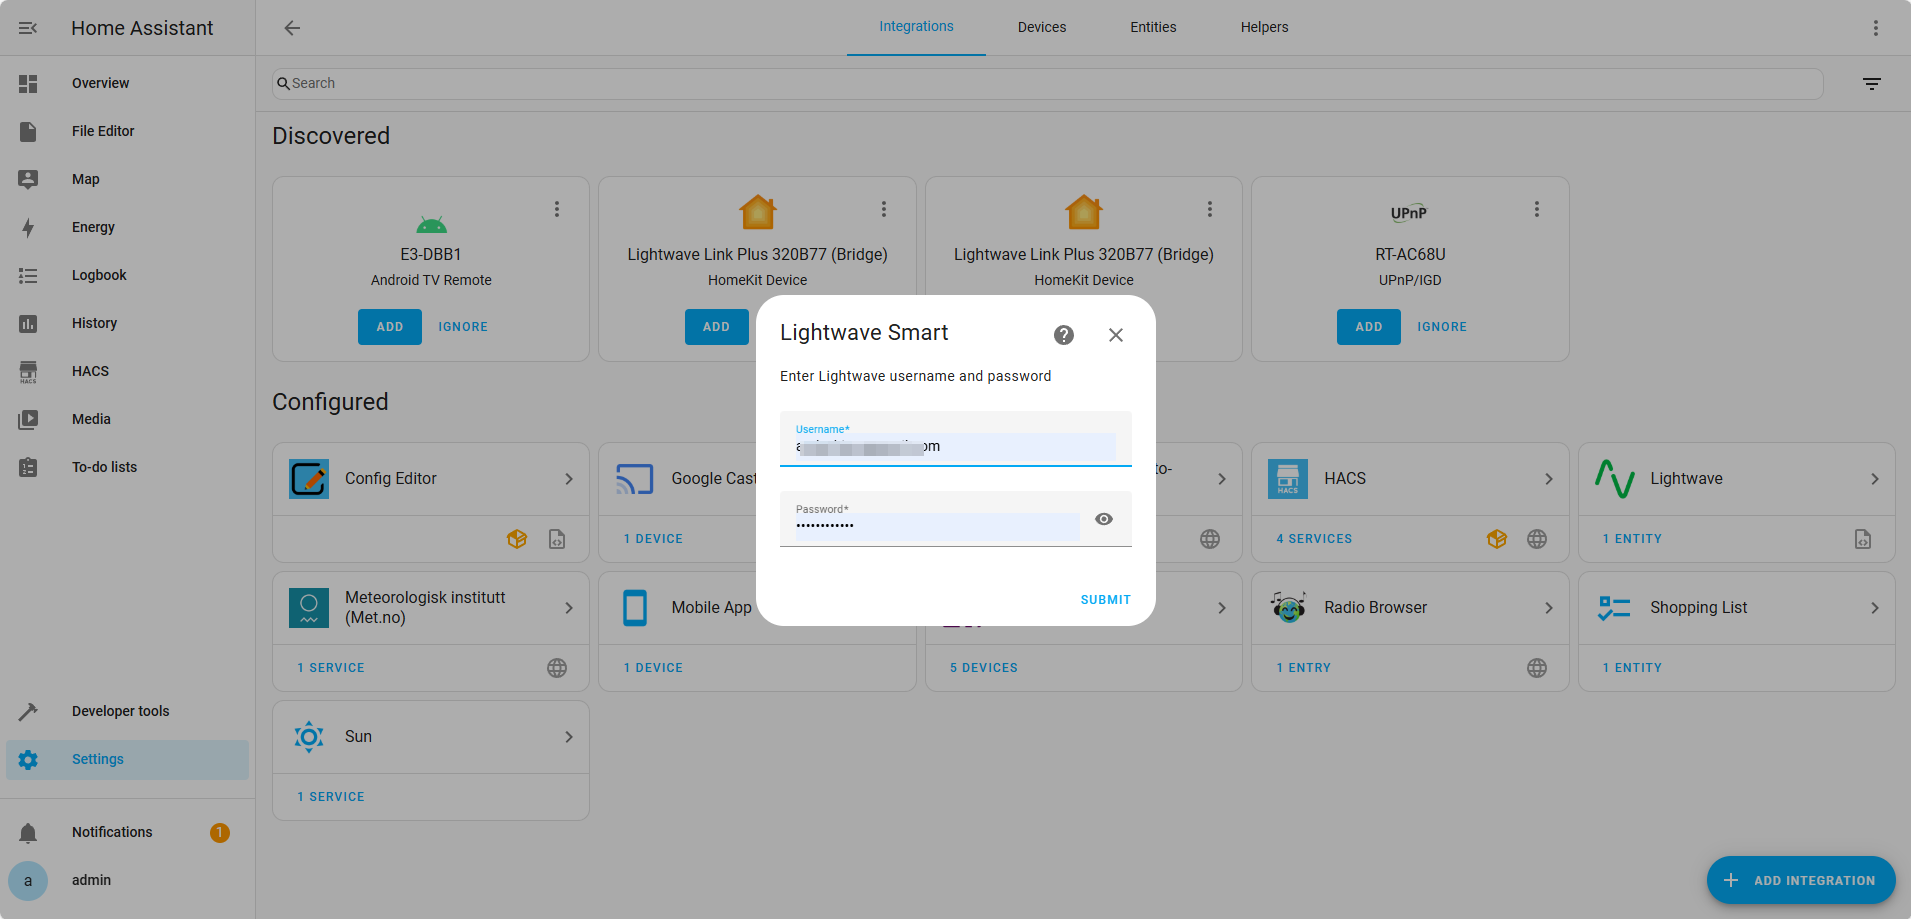Open the three-dot menu on RT-AC68U card
The width and height of the screenshot is (1911, 919).
click(x=1537, y=209)
